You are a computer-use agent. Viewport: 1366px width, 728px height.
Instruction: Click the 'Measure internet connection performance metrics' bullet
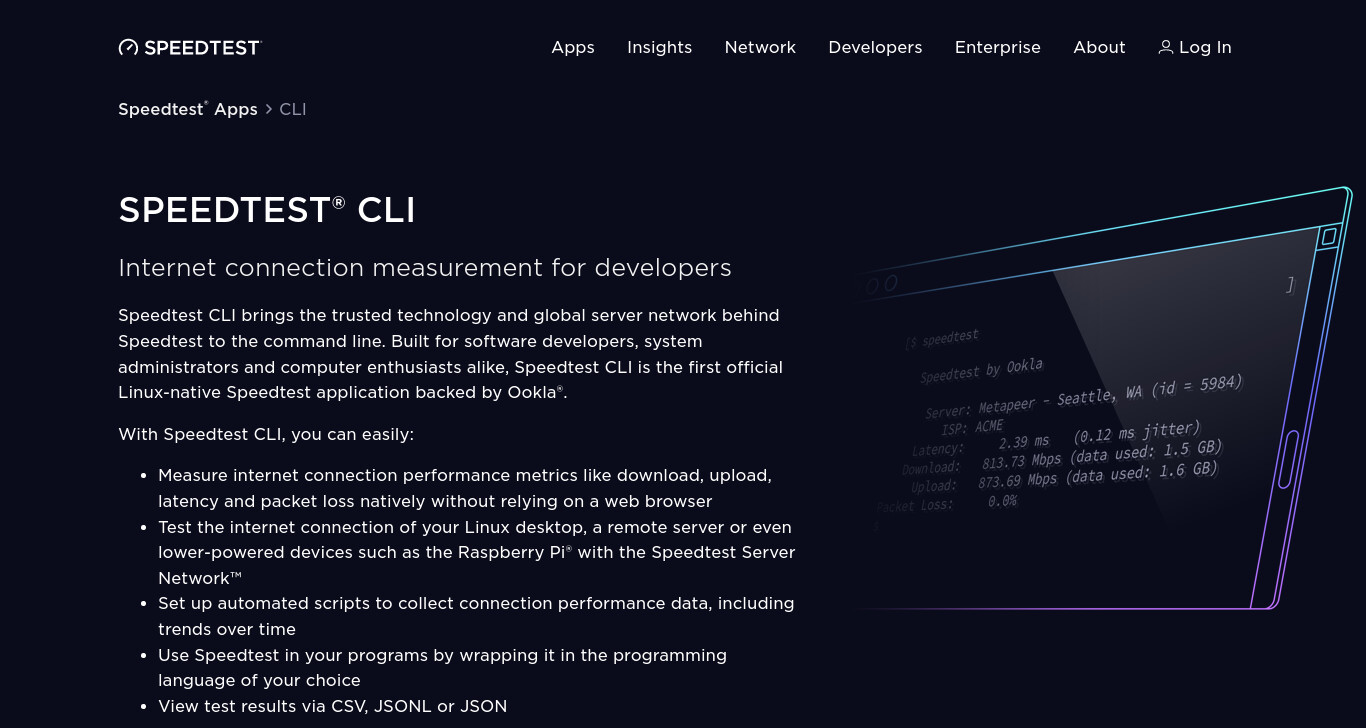(x=465, y=488)
